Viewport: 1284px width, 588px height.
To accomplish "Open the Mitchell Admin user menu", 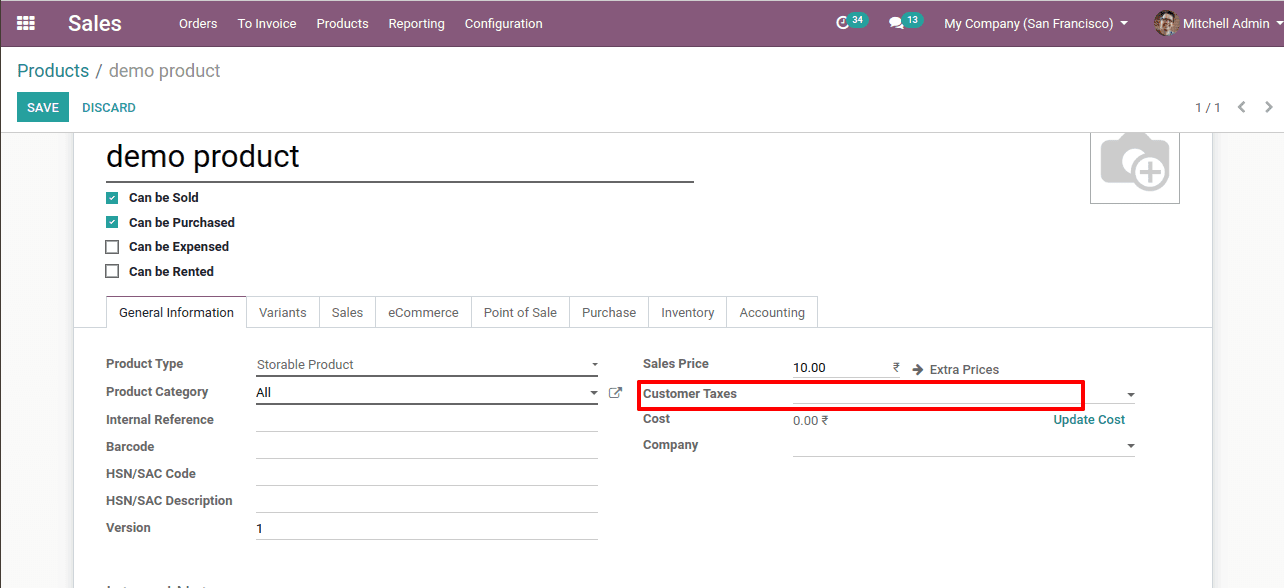I will pyautogui.click(x=1214, y=23).
